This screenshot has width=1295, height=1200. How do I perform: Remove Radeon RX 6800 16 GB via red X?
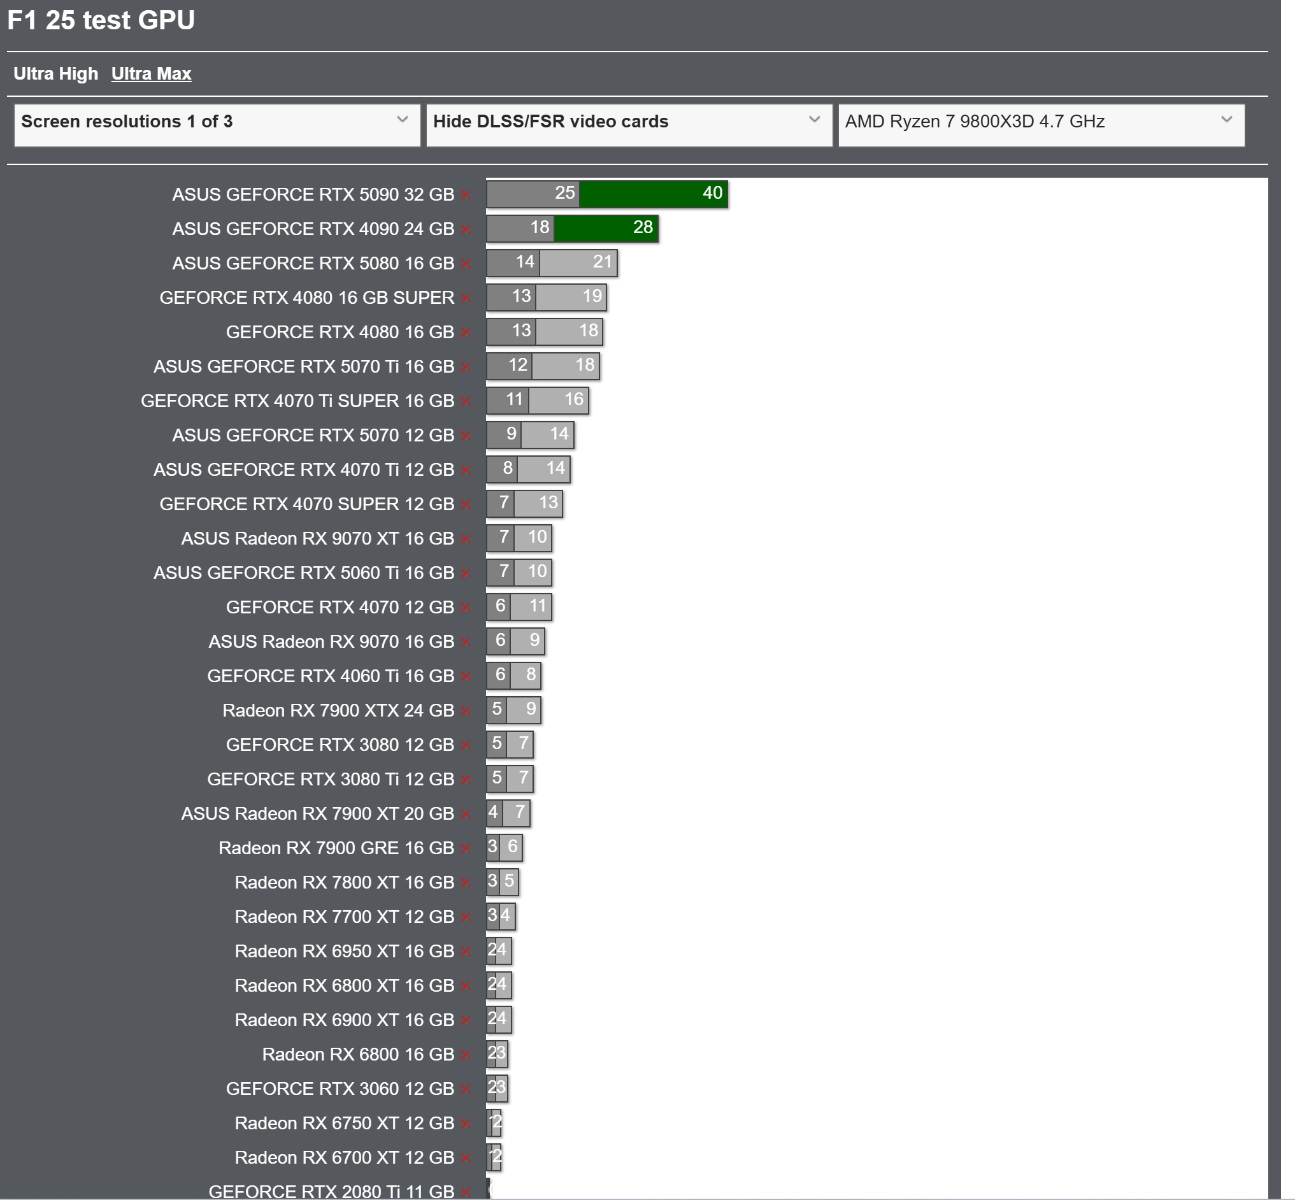point(466,1056)
